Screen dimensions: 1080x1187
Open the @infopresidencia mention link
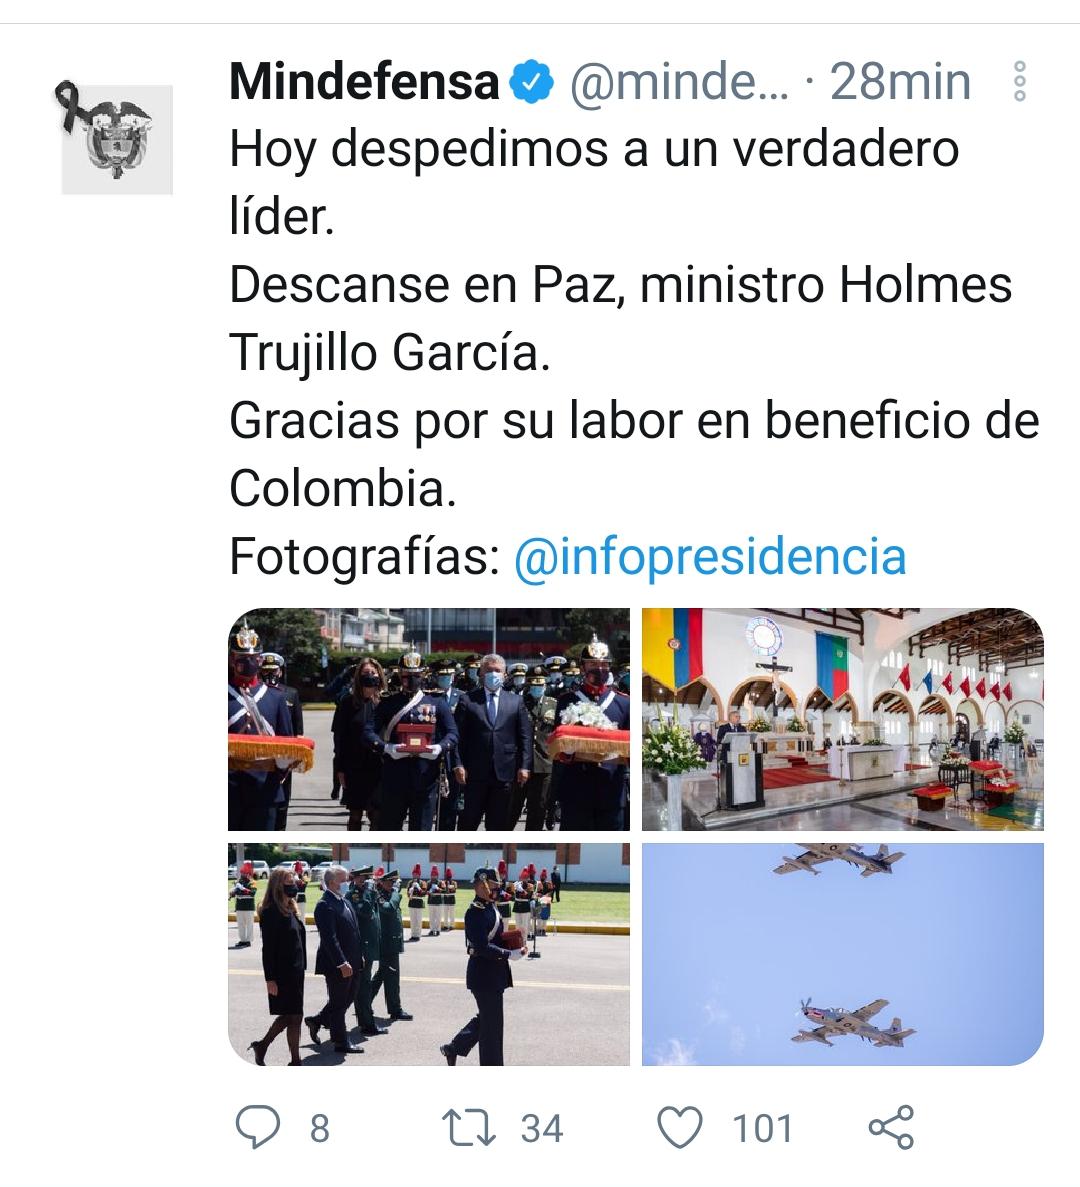click(710, 556)
